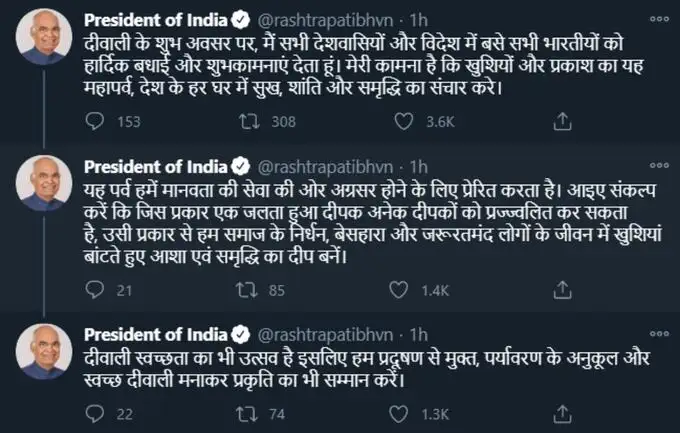The image size is (680, 433).
Task: Click verified badge on the last tweet
Action: (x=241, y=332)
